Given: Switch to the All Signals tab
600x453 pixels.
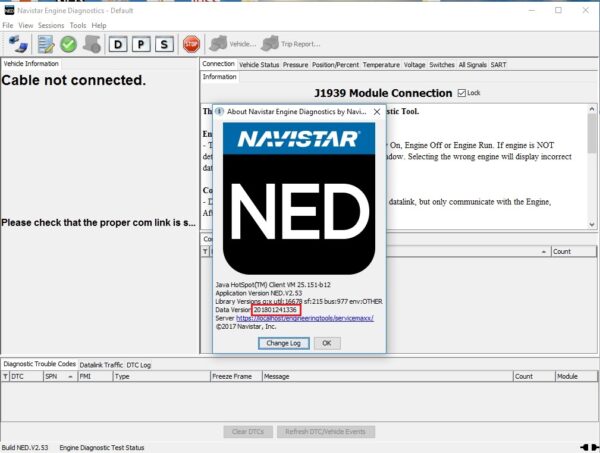Looking at the screenshot, I should tap(473, 65).
